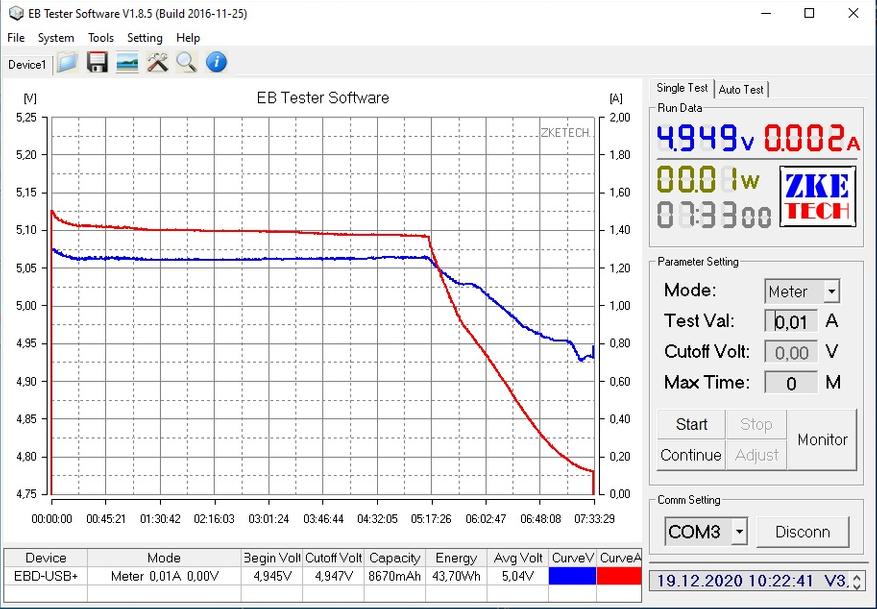Click the Cutoff Volt column header

pos(333,558)
